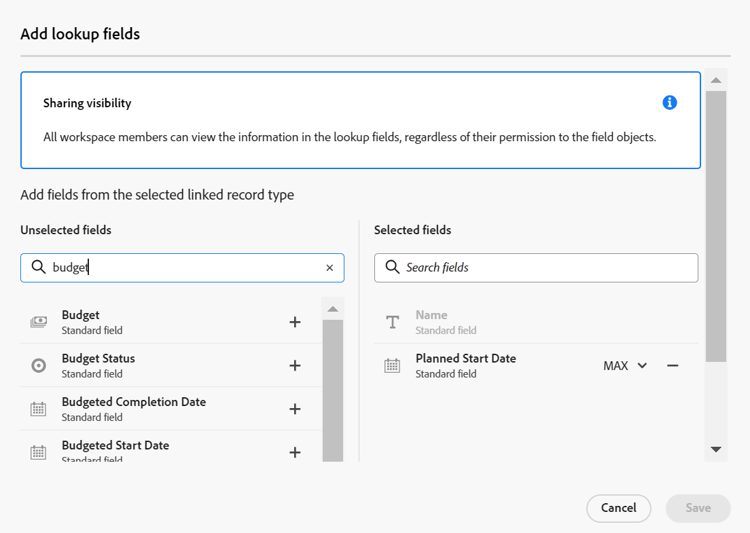Add the Budget field with plus icon

[295, 322]
